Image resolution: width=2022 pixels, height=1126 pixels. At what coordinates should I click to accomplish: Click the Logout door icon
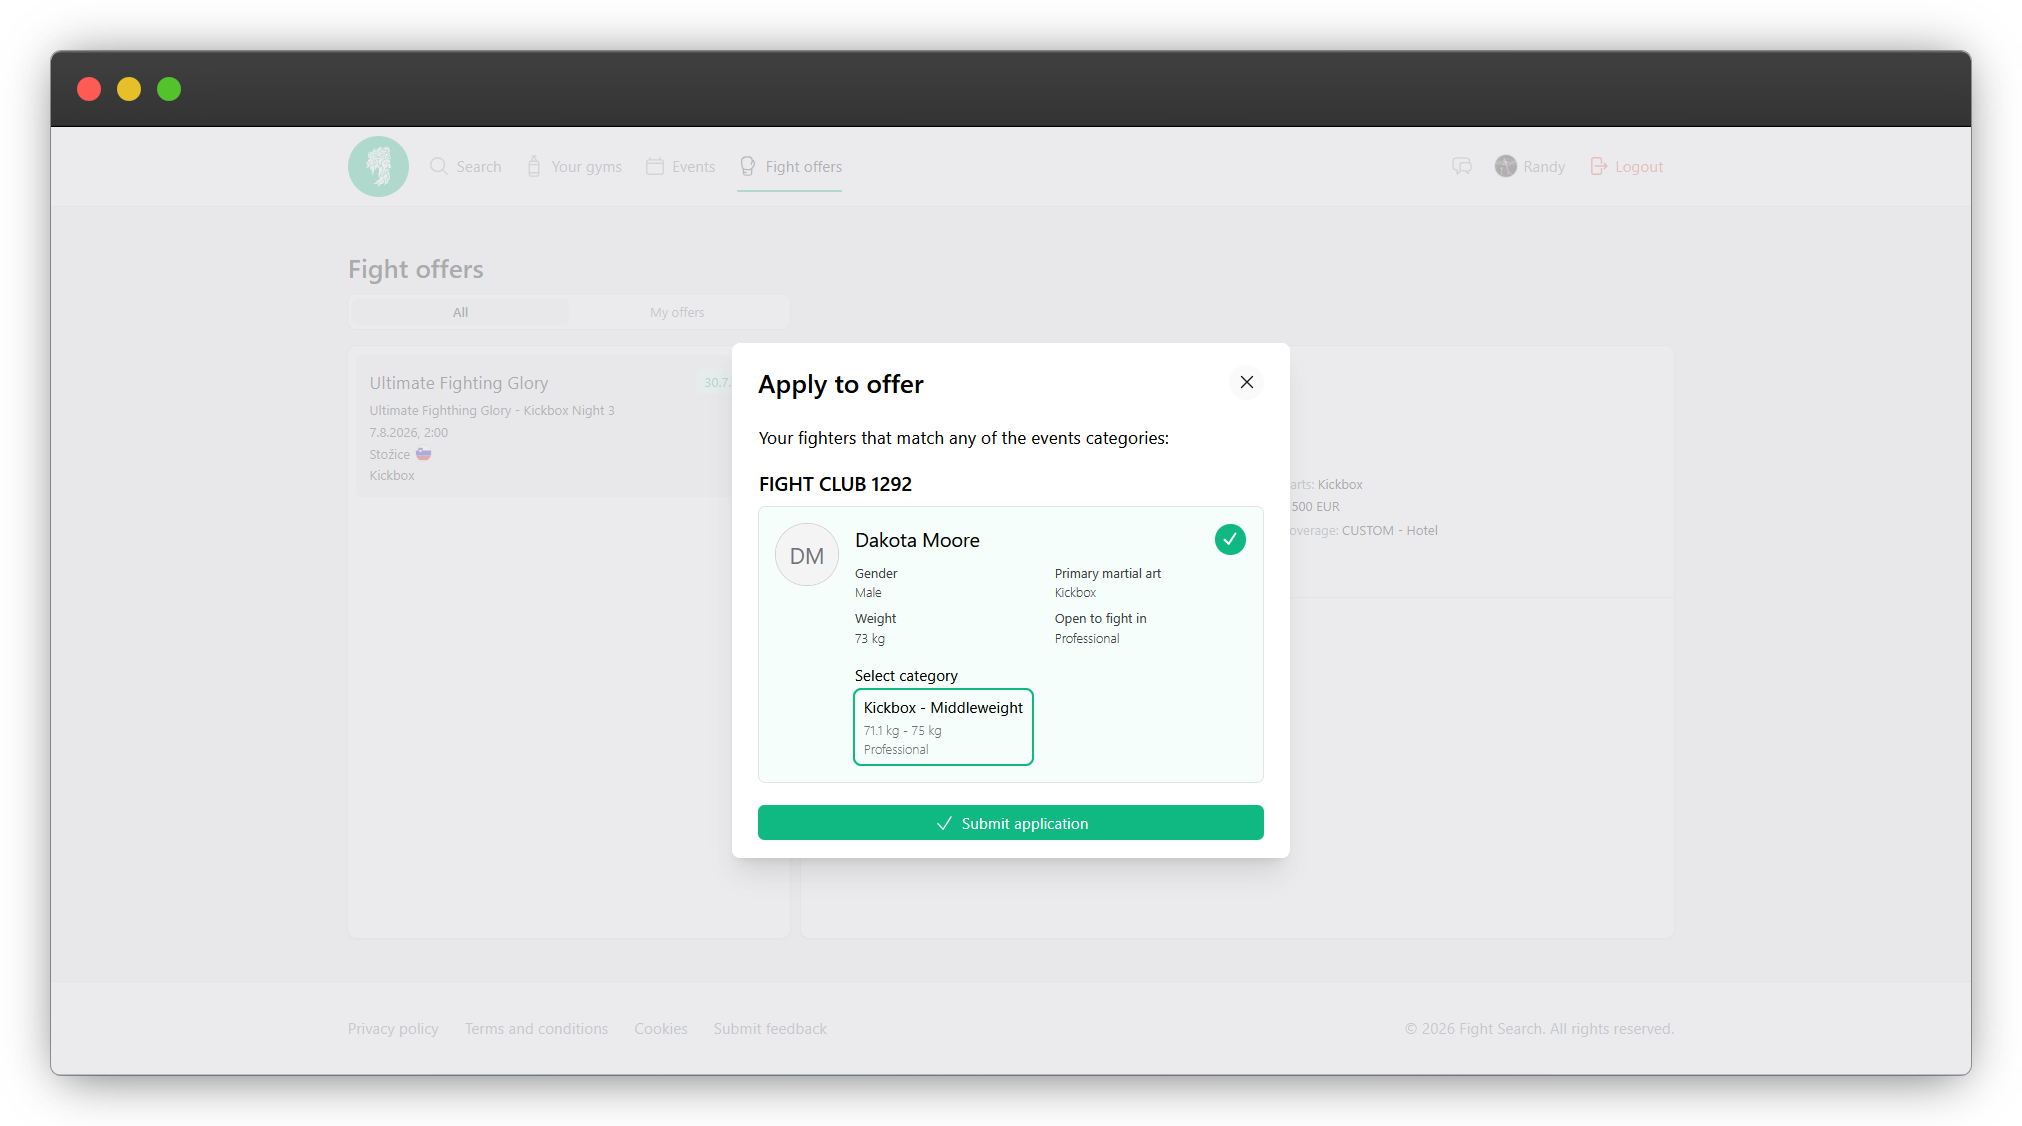[1599, 166]
